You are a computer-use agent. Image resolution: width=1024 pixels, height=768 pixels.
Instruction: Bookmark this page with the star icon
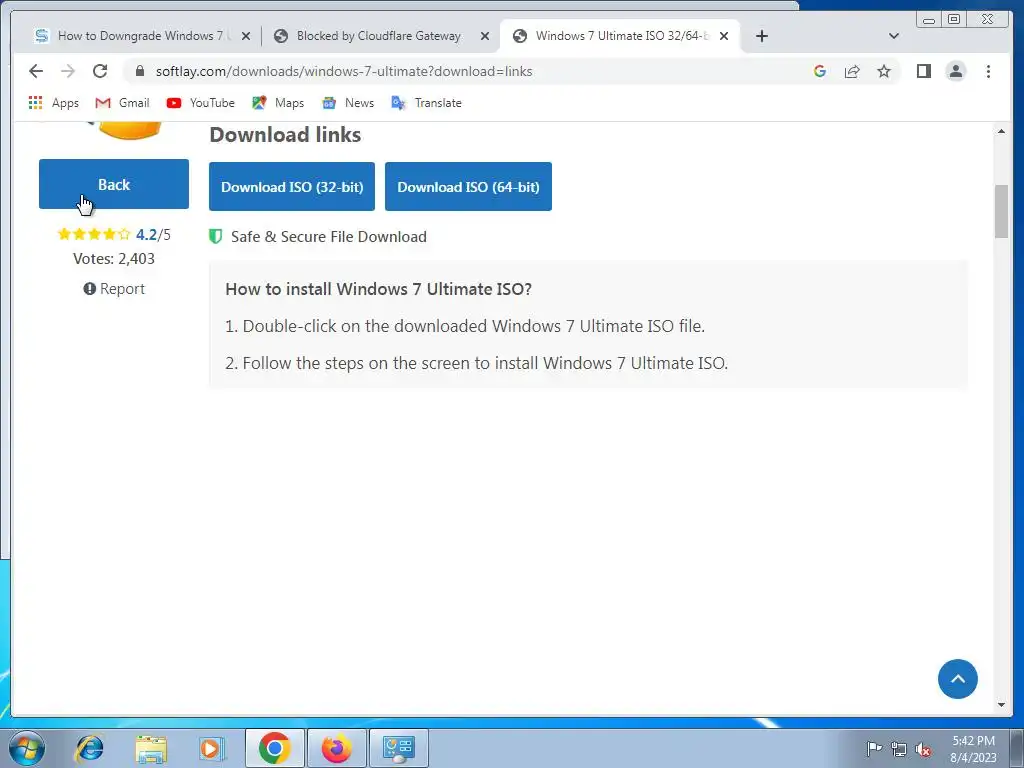[884, 71]
